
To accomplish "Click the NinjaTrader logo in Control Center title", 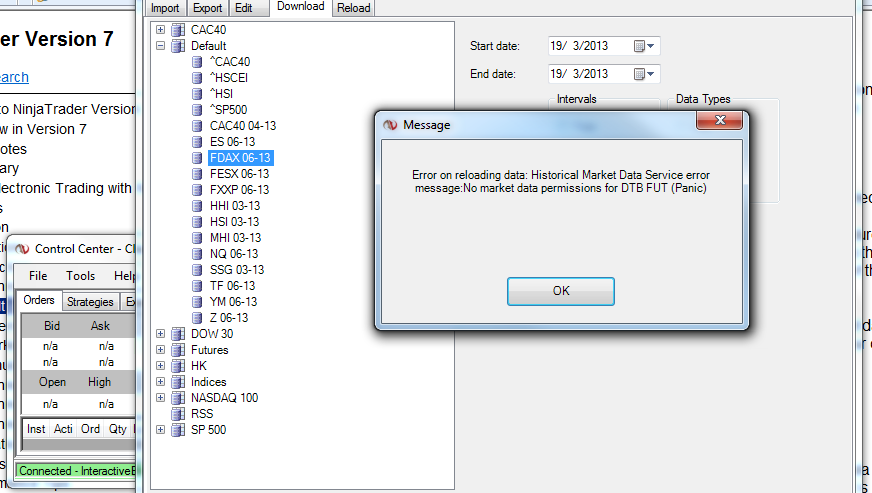I will click(x=22, y=249).
